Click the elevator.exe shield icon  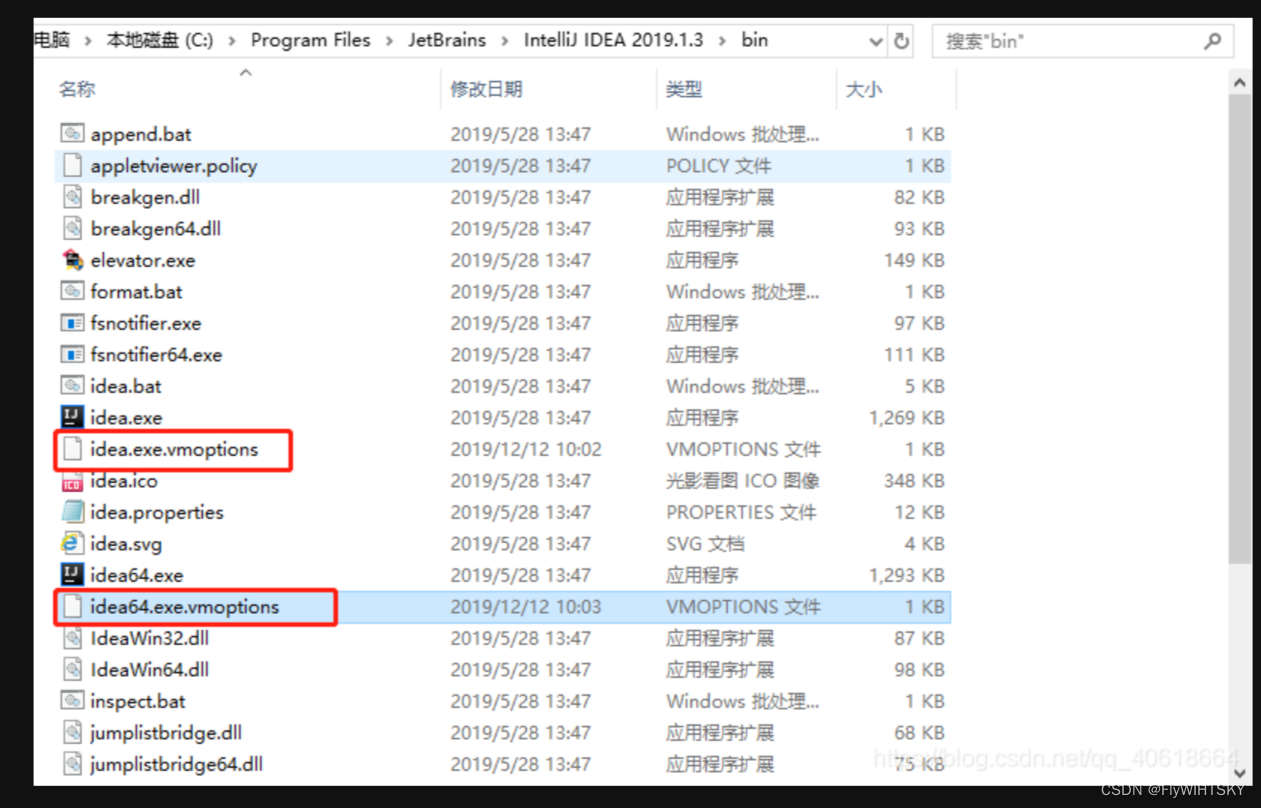71,260
